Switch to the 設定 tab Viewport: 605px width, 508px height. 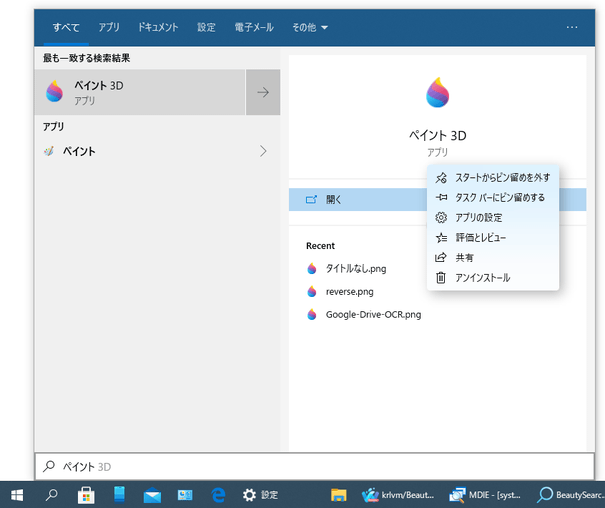click(x=206, y=27)
